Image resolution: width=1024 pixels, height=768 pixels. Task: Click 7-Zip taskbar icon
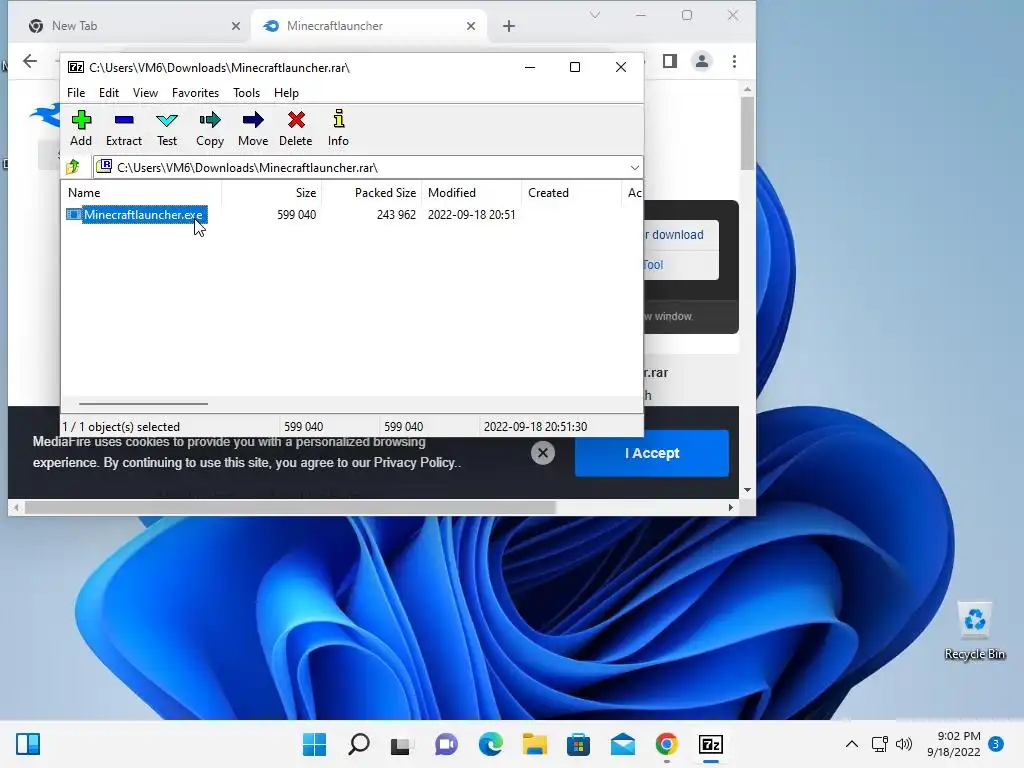click(x=711, y=744)
